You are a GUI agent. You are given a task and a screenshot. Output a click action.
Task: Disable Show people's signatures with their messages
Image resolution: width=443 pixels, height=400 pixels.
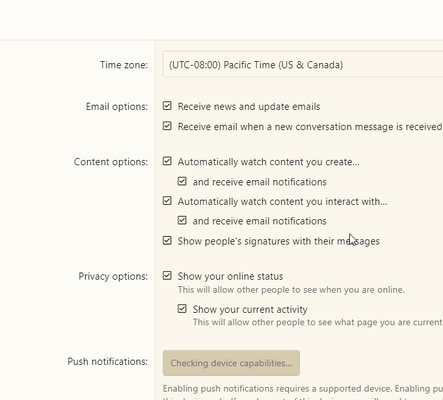tap(167, 240)
